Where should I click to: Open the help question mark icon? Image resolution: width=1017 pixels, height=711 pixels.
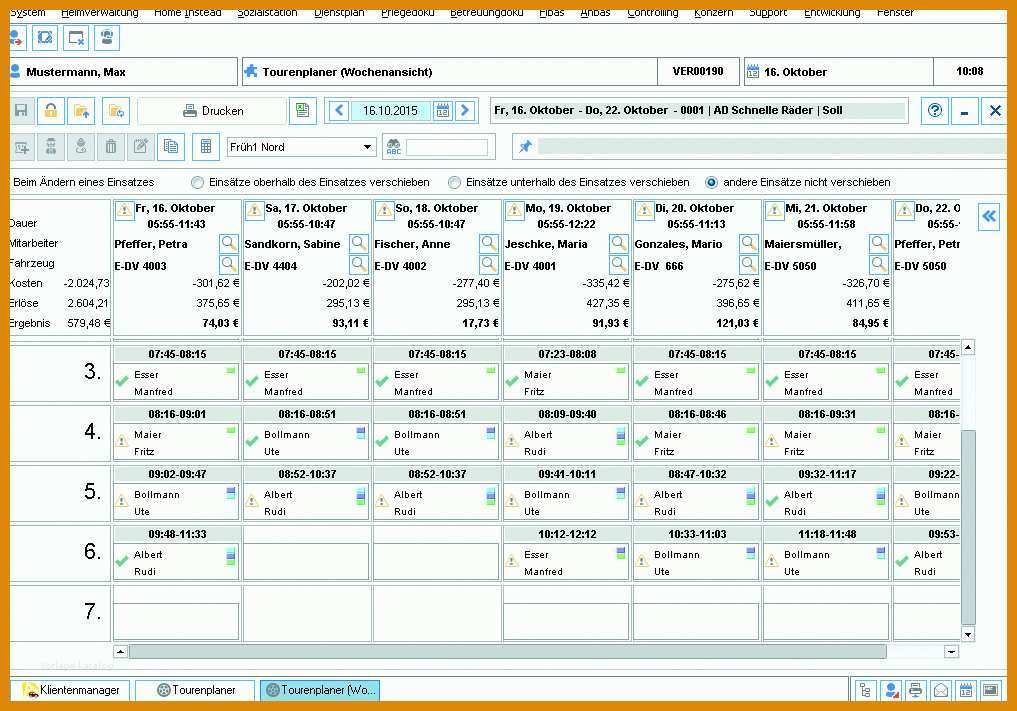click(935, 110)
